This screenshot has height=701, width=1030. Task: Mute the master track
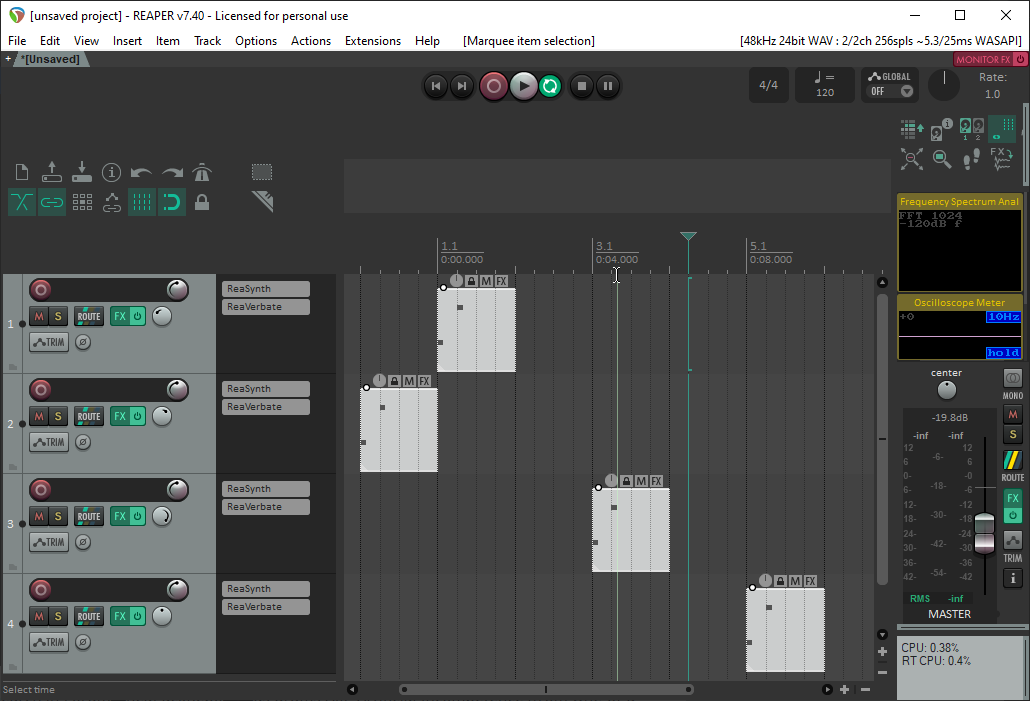(x=1012, y=415)
